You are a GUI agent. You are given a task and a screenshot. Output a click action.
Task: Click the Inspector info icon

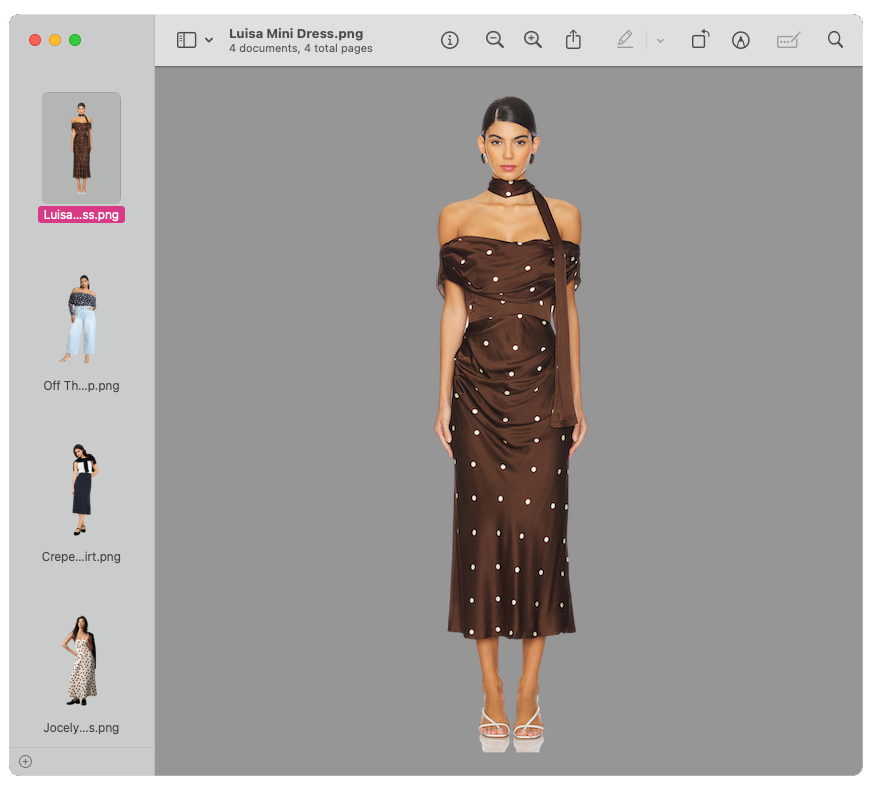(450, 40)
